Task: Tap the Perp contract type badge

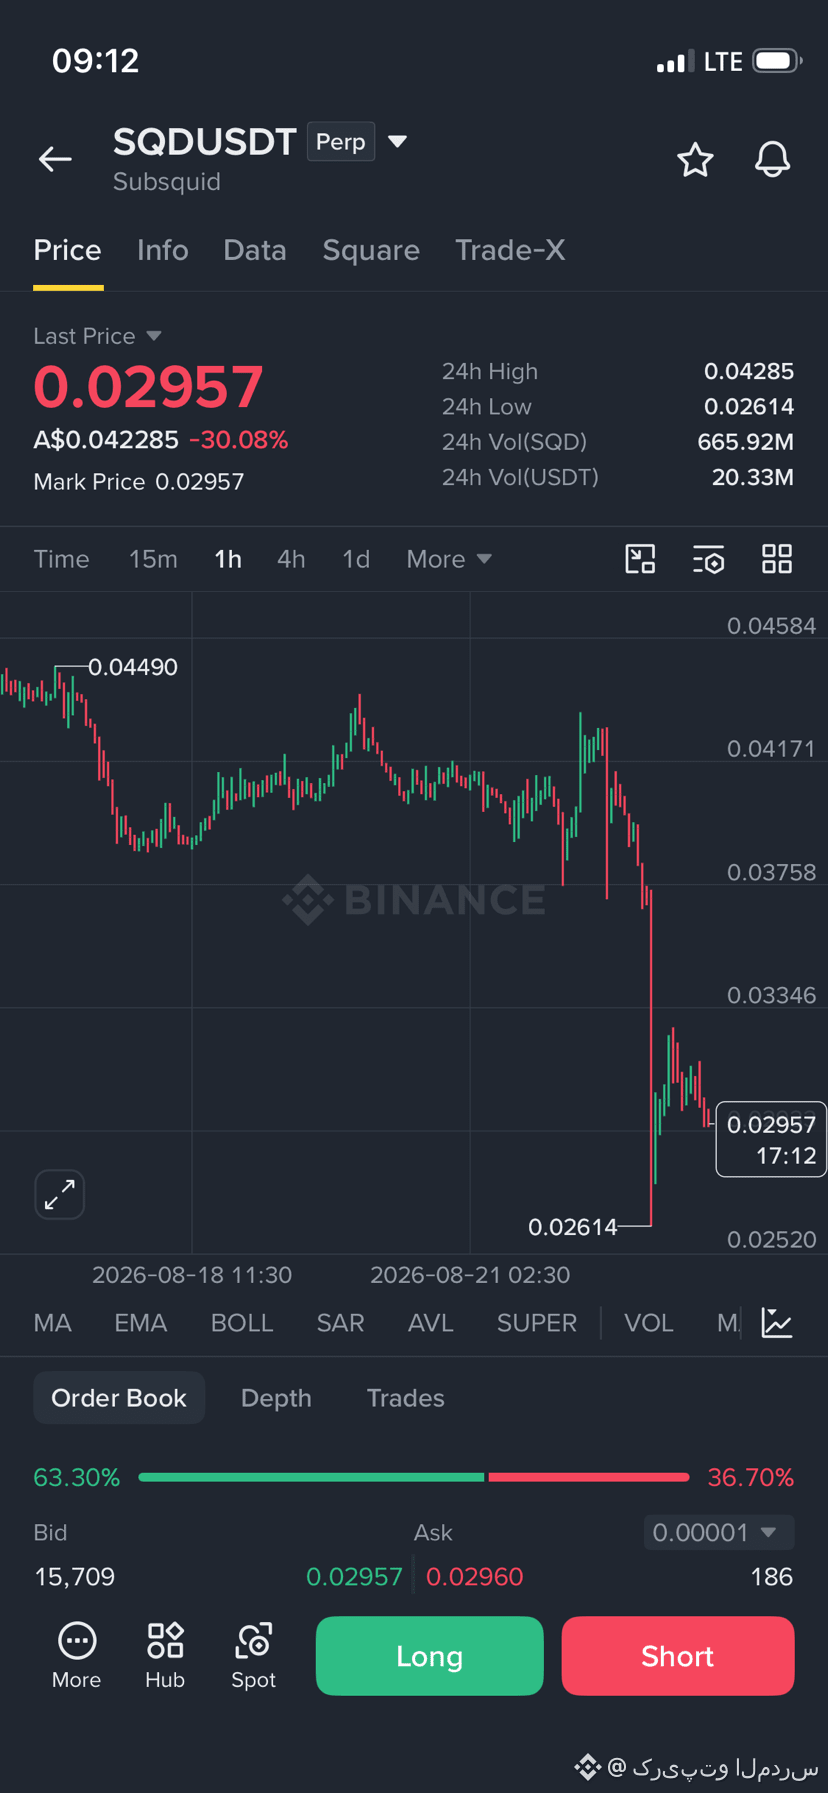Action: pos(341,142)
